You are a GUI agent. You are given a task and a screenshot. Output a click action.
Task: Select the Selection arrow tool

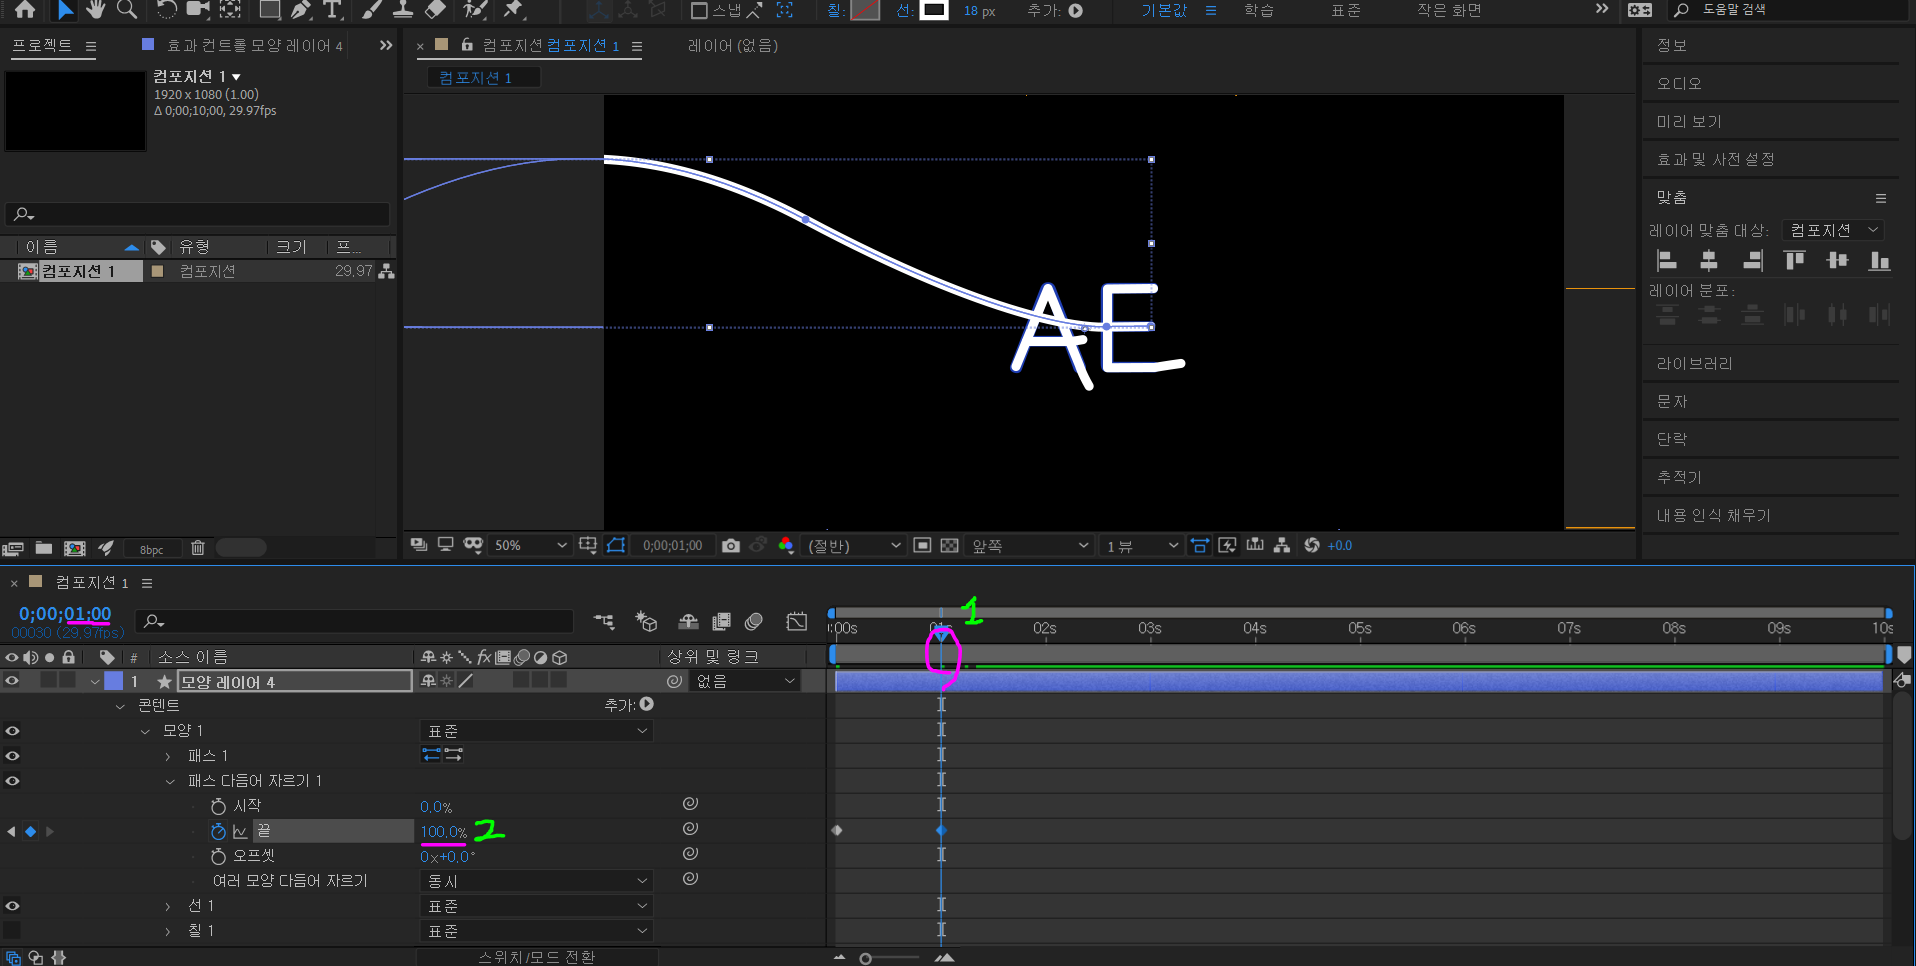[65, 10]
